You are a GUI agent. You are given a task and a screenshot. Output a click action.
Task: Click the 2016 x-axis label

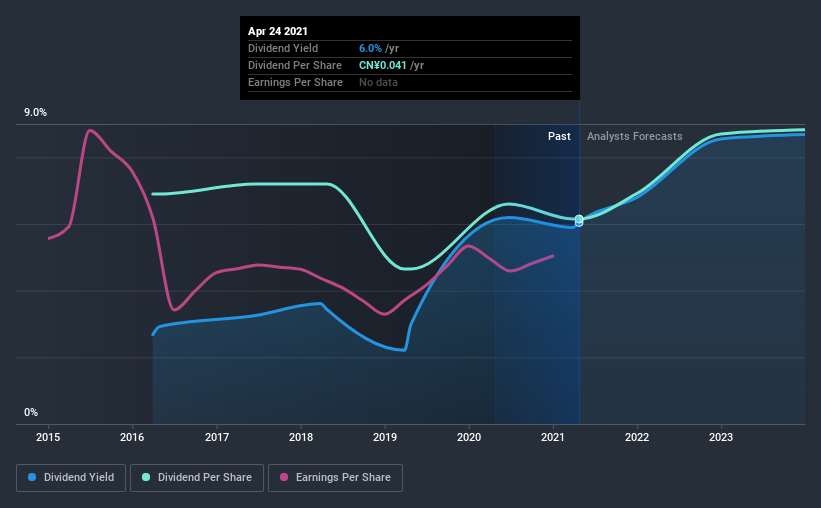coord(132,437)
